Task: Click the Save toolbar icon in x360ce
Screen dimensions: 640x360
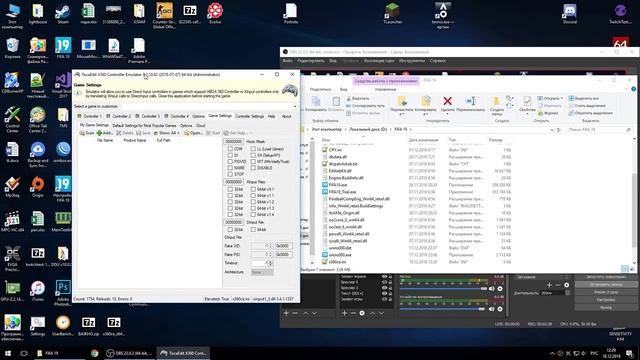Action: coord(138,133)
